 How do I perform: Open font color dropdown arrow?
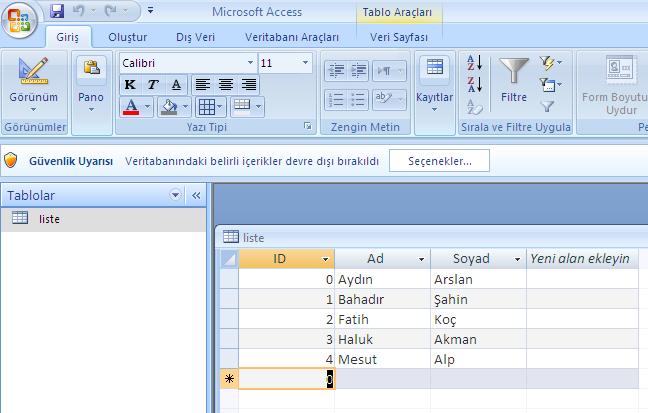(x=148, y=107)
